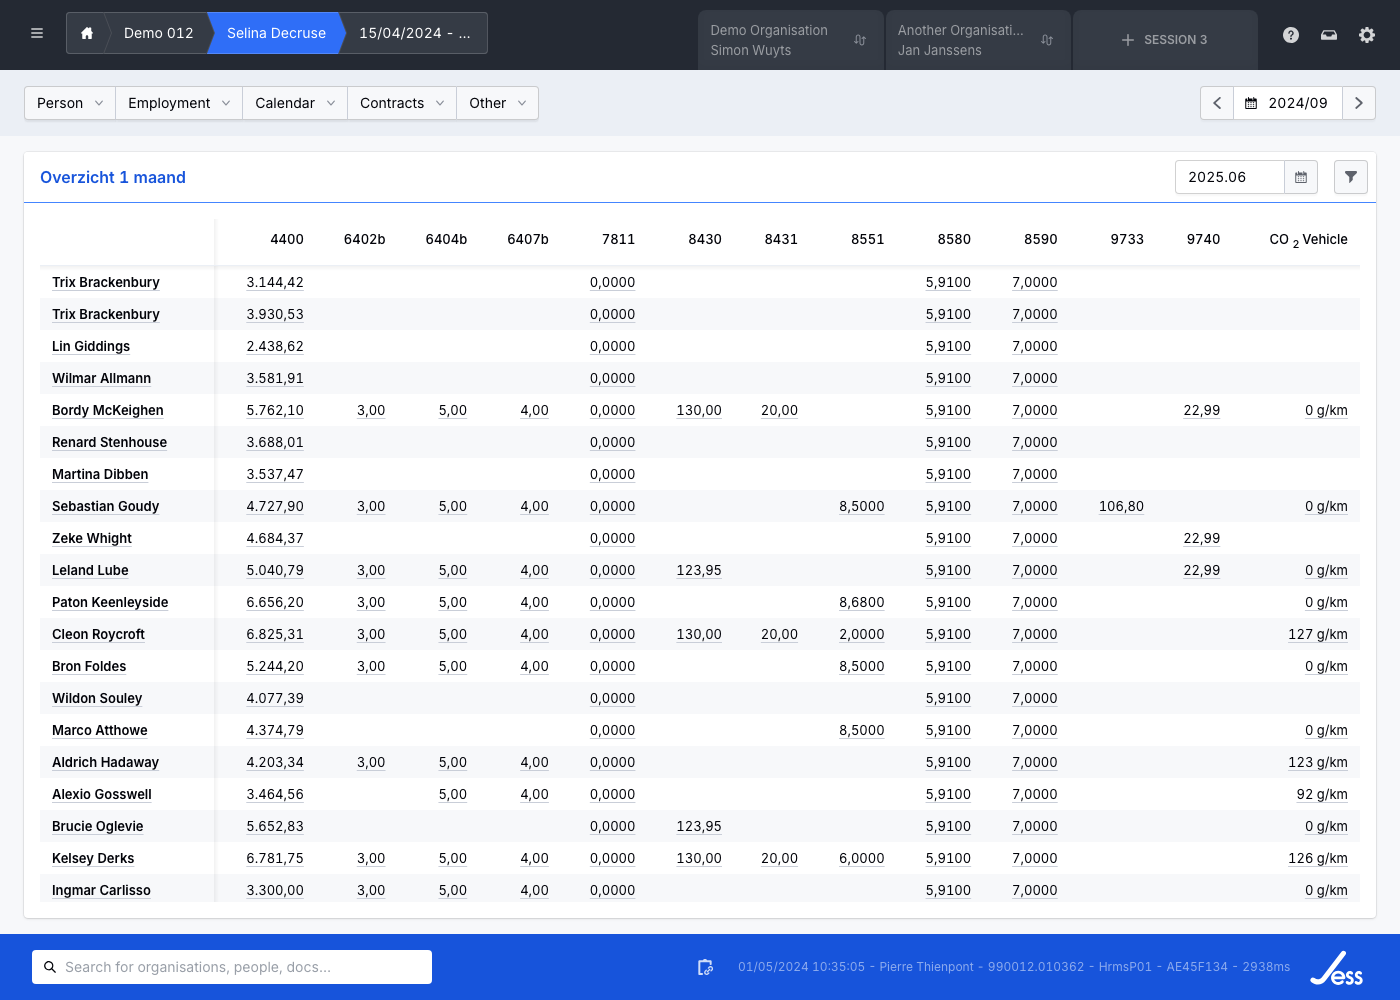Image resolution: width=1400 pixels, height=1000 pixels.
Task: Select the Selina Decruse breadcrumb
Action: [x=276, y=33]
